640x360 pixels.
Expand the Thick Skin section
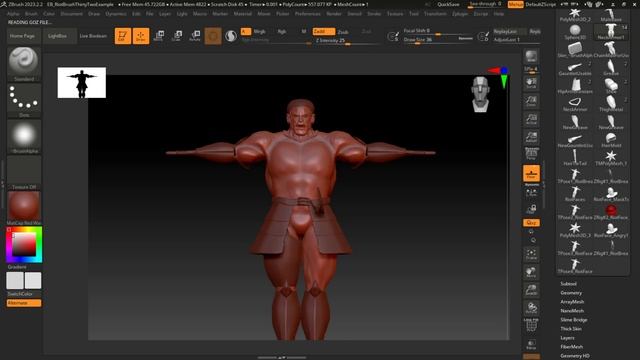coord(571,329)
